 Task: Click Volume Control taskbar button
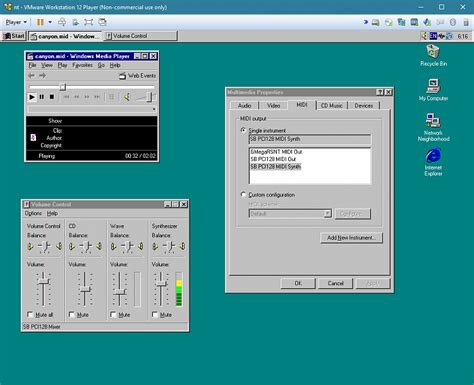pyautogui.click(x=140, y=36)
